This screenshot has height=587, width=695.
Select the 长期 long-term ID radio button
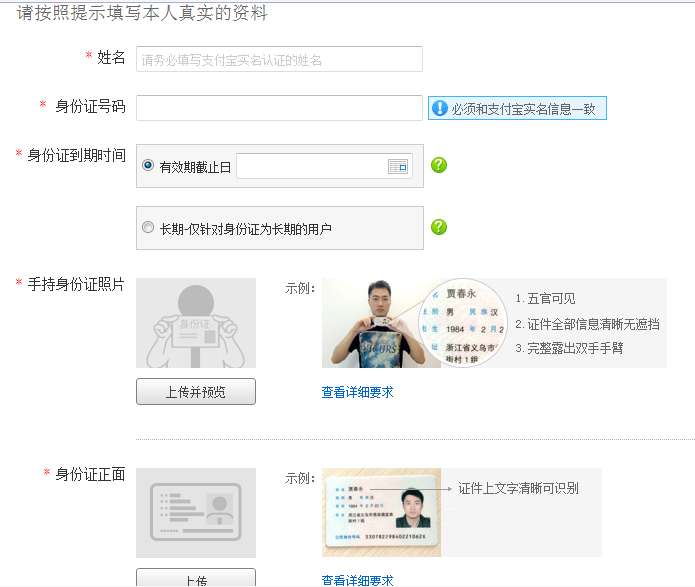tap(149, 228)
